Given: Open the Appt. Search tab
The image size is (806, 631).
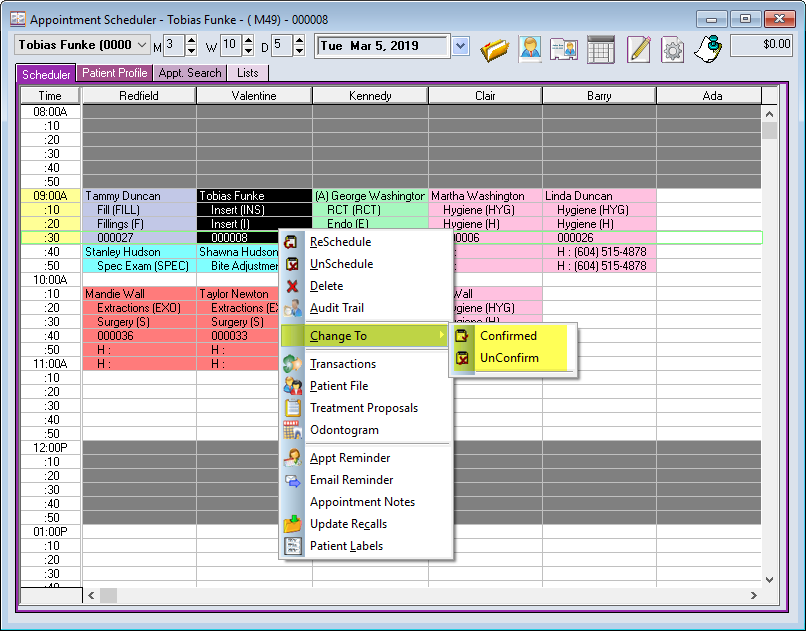Looking at the screenshot, I should 190,73.
